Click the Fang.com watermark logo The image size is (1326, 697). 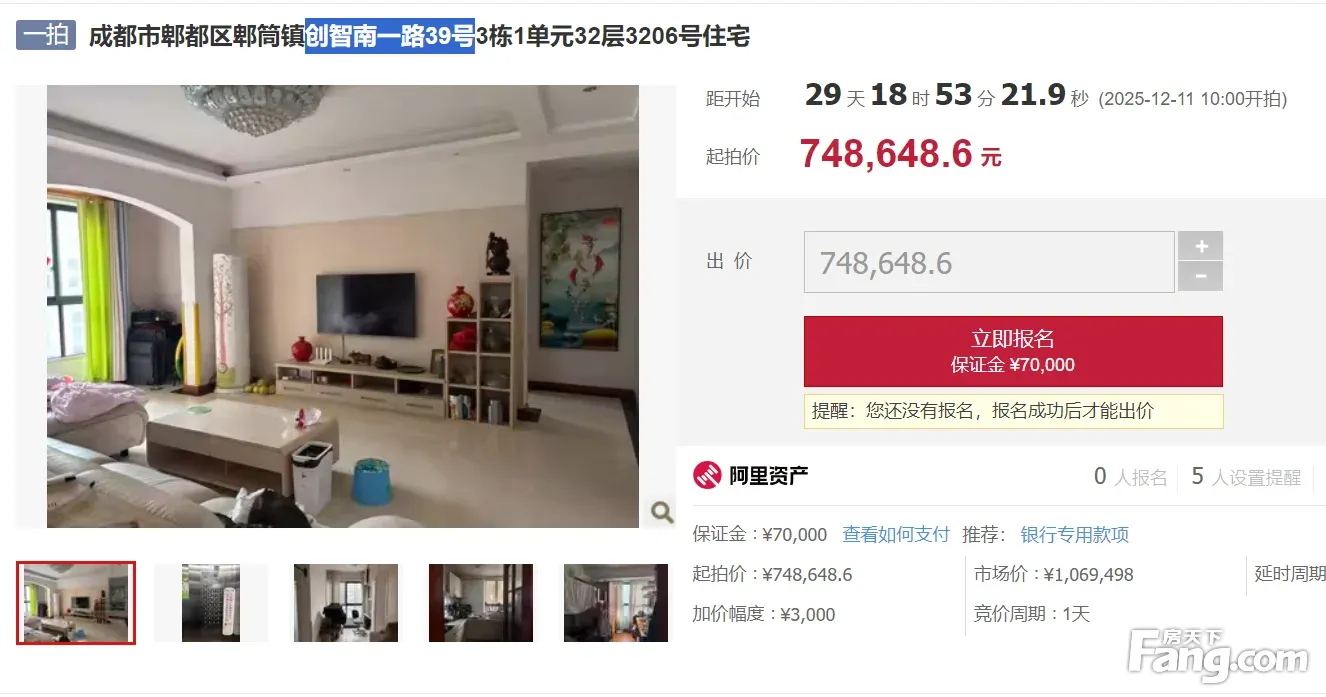1218,654
